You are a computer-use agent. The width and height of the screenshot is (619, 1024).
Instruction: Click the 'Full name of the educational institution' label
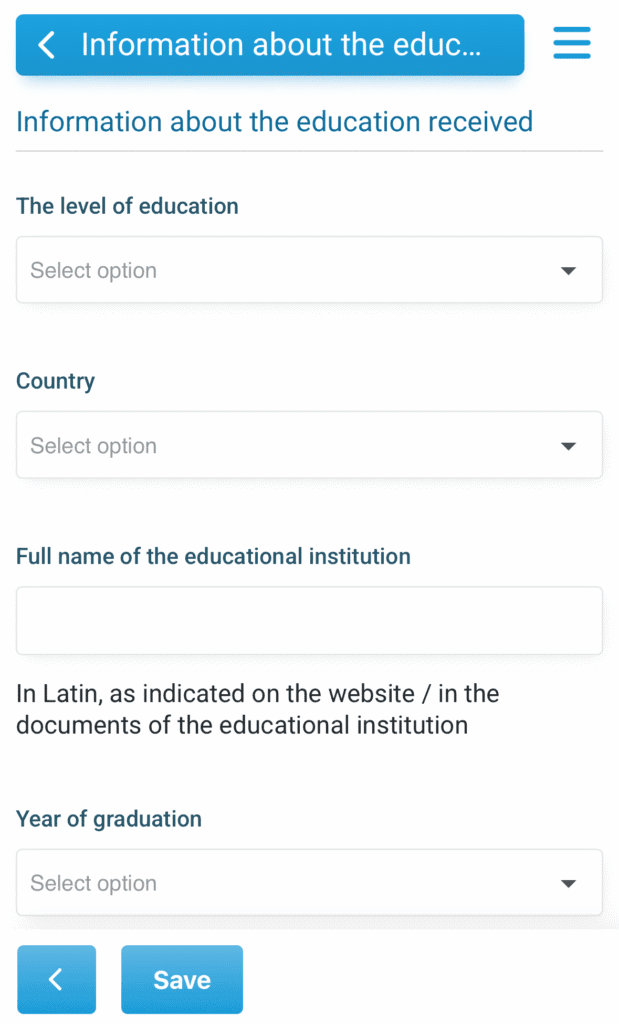pyautogui.click(x=214, y=556)
